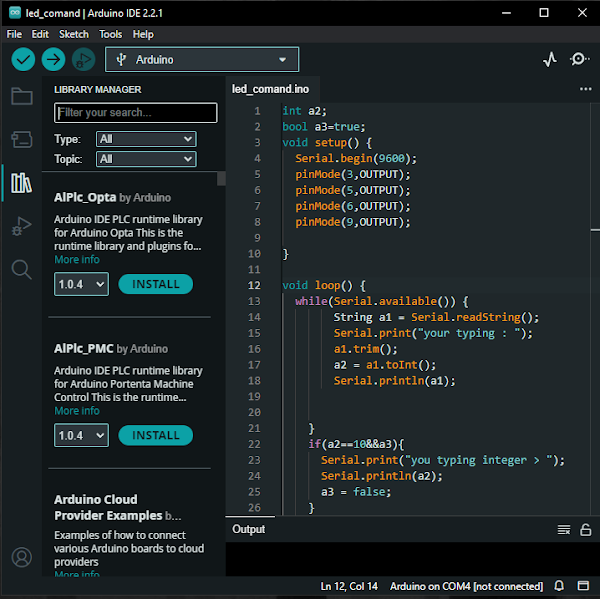Click the if(a2==10&&a3) code line
The height and width of the screenshot is (599, 600).
click(x=356, y=444)
